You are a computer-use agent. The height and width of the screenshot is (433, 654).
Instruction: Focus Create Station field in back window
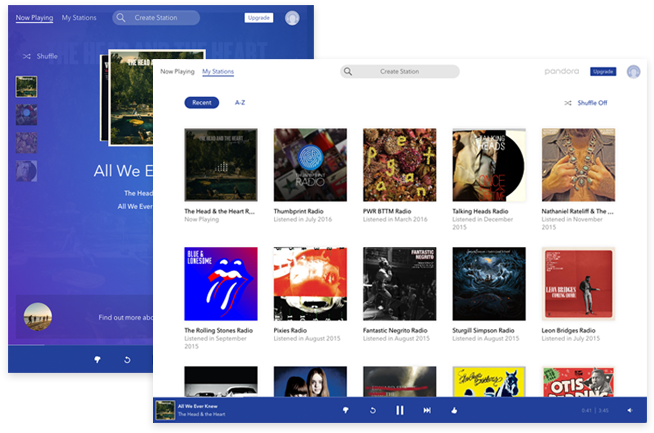156,18
